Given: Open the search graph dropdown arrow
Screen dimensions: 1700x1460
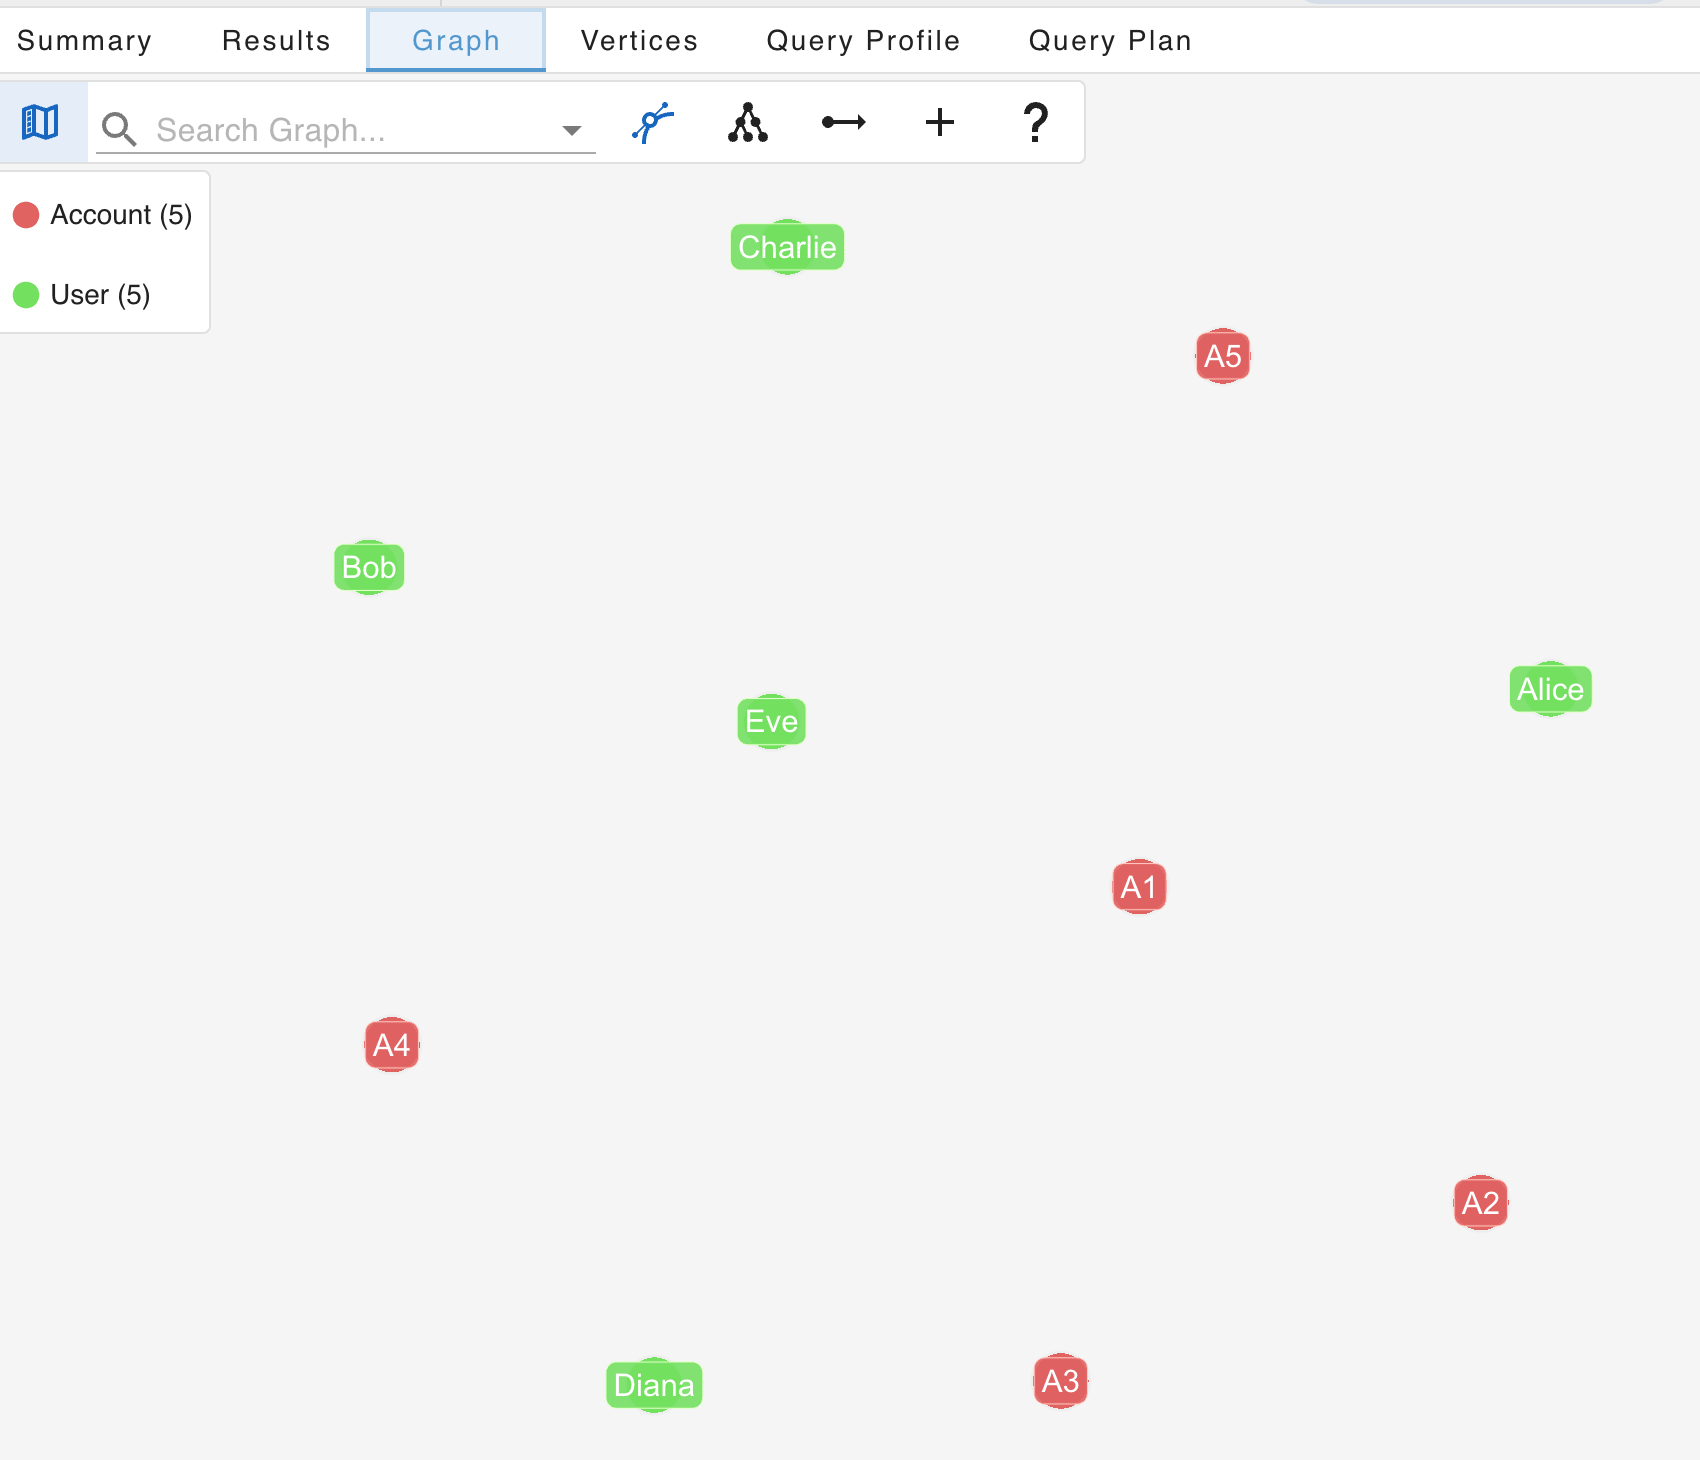Looking at the screenshot, I should [x=571, y=129].
